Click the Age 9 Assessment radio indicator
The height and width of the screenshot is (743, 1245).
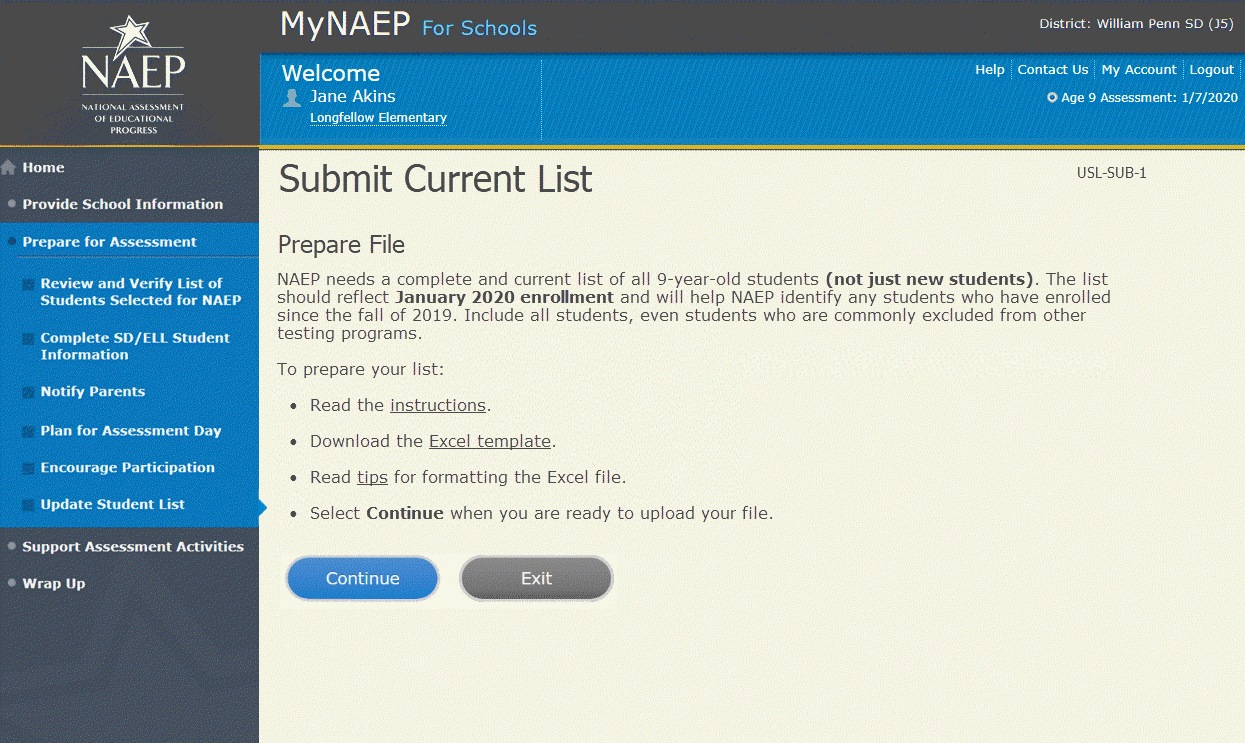[1052, 98]
